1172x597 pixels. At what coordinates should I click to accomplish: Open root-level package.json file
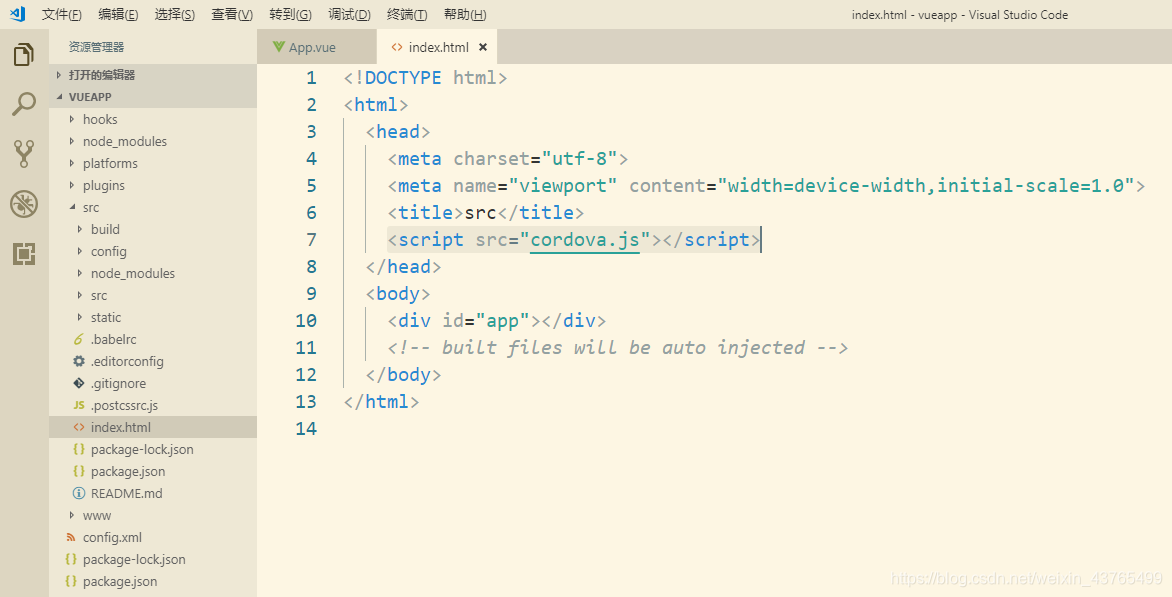click(x=152, y=581)
